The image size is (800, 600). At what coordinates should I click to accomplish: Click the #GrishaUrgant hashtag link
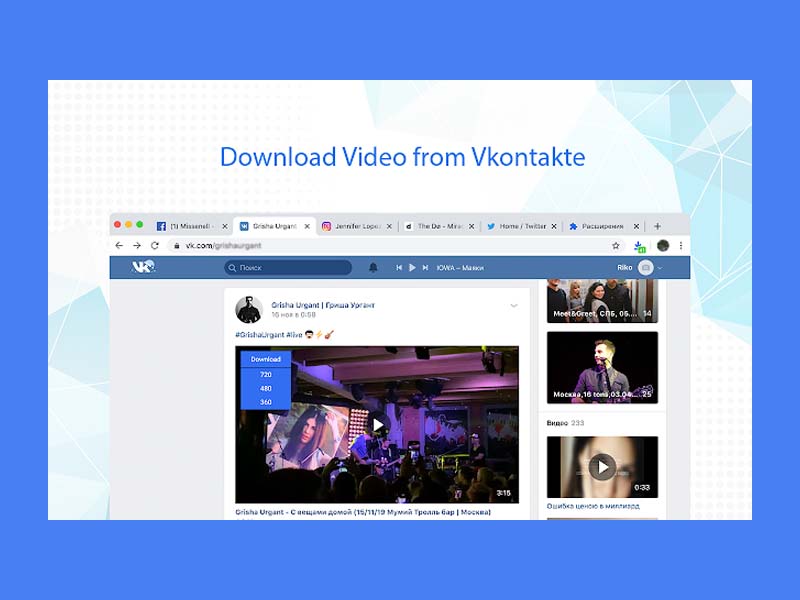[258, 334]
